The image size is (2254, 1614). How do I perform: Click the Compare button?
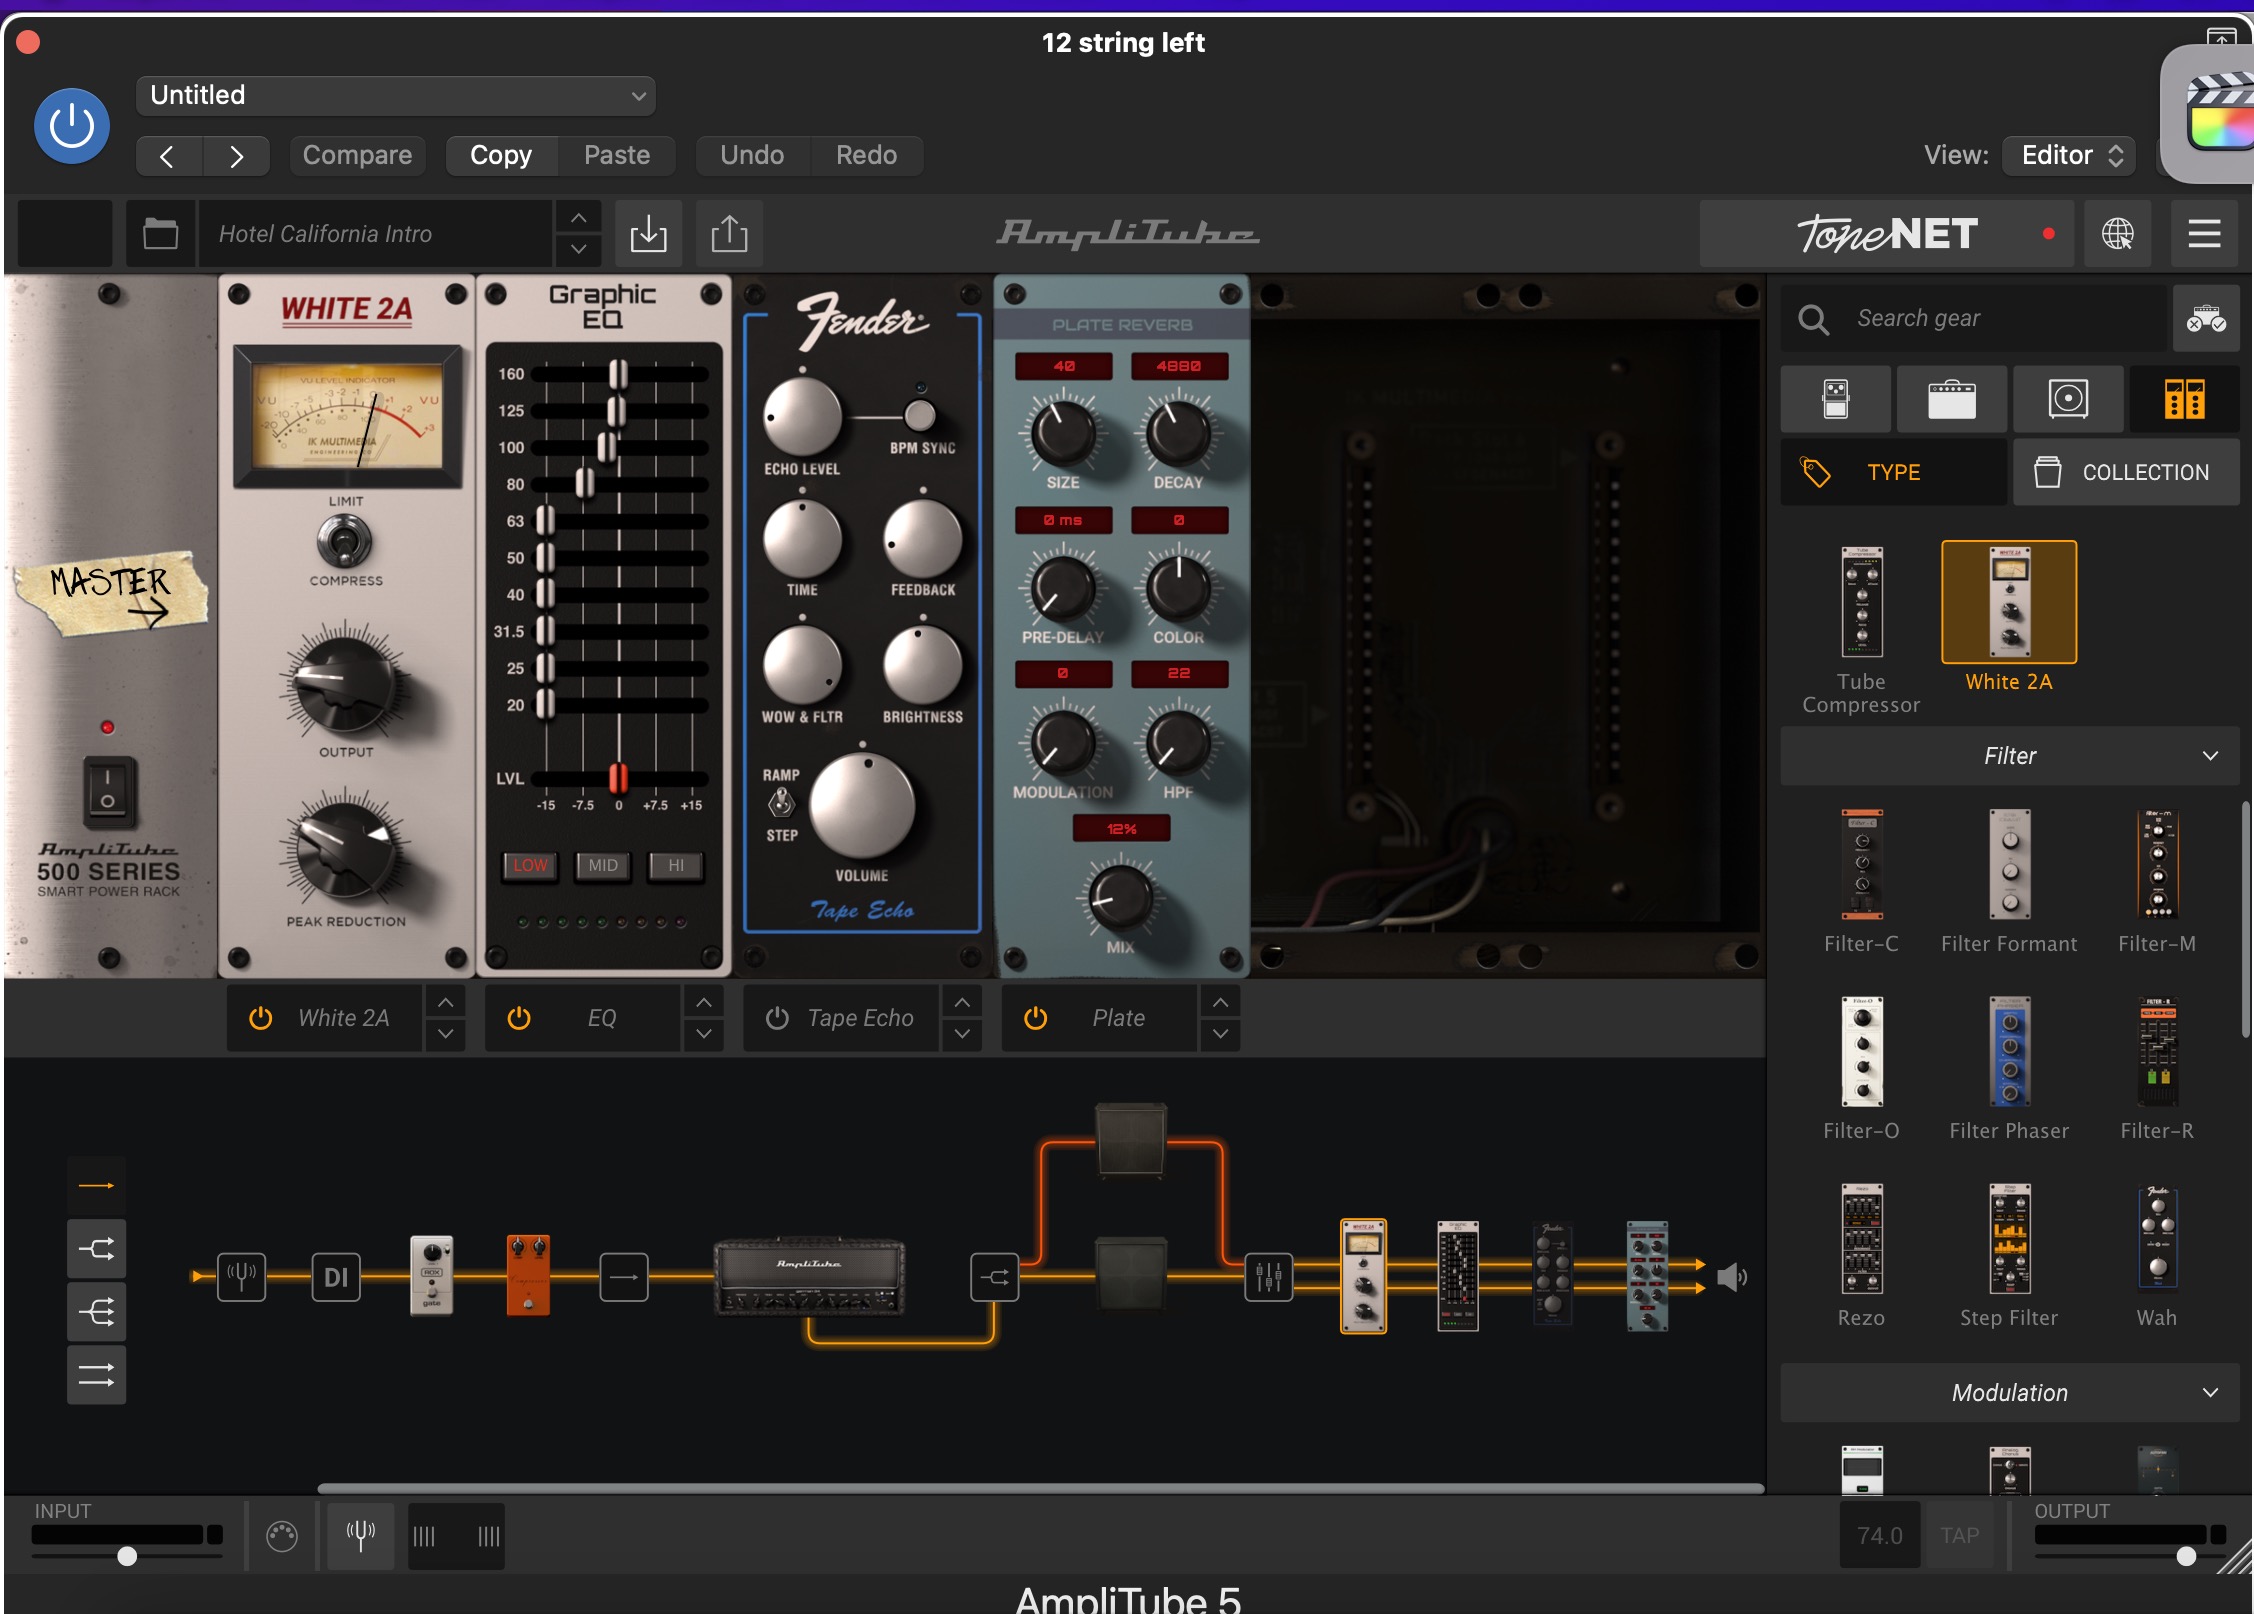(x=357, y=155)
